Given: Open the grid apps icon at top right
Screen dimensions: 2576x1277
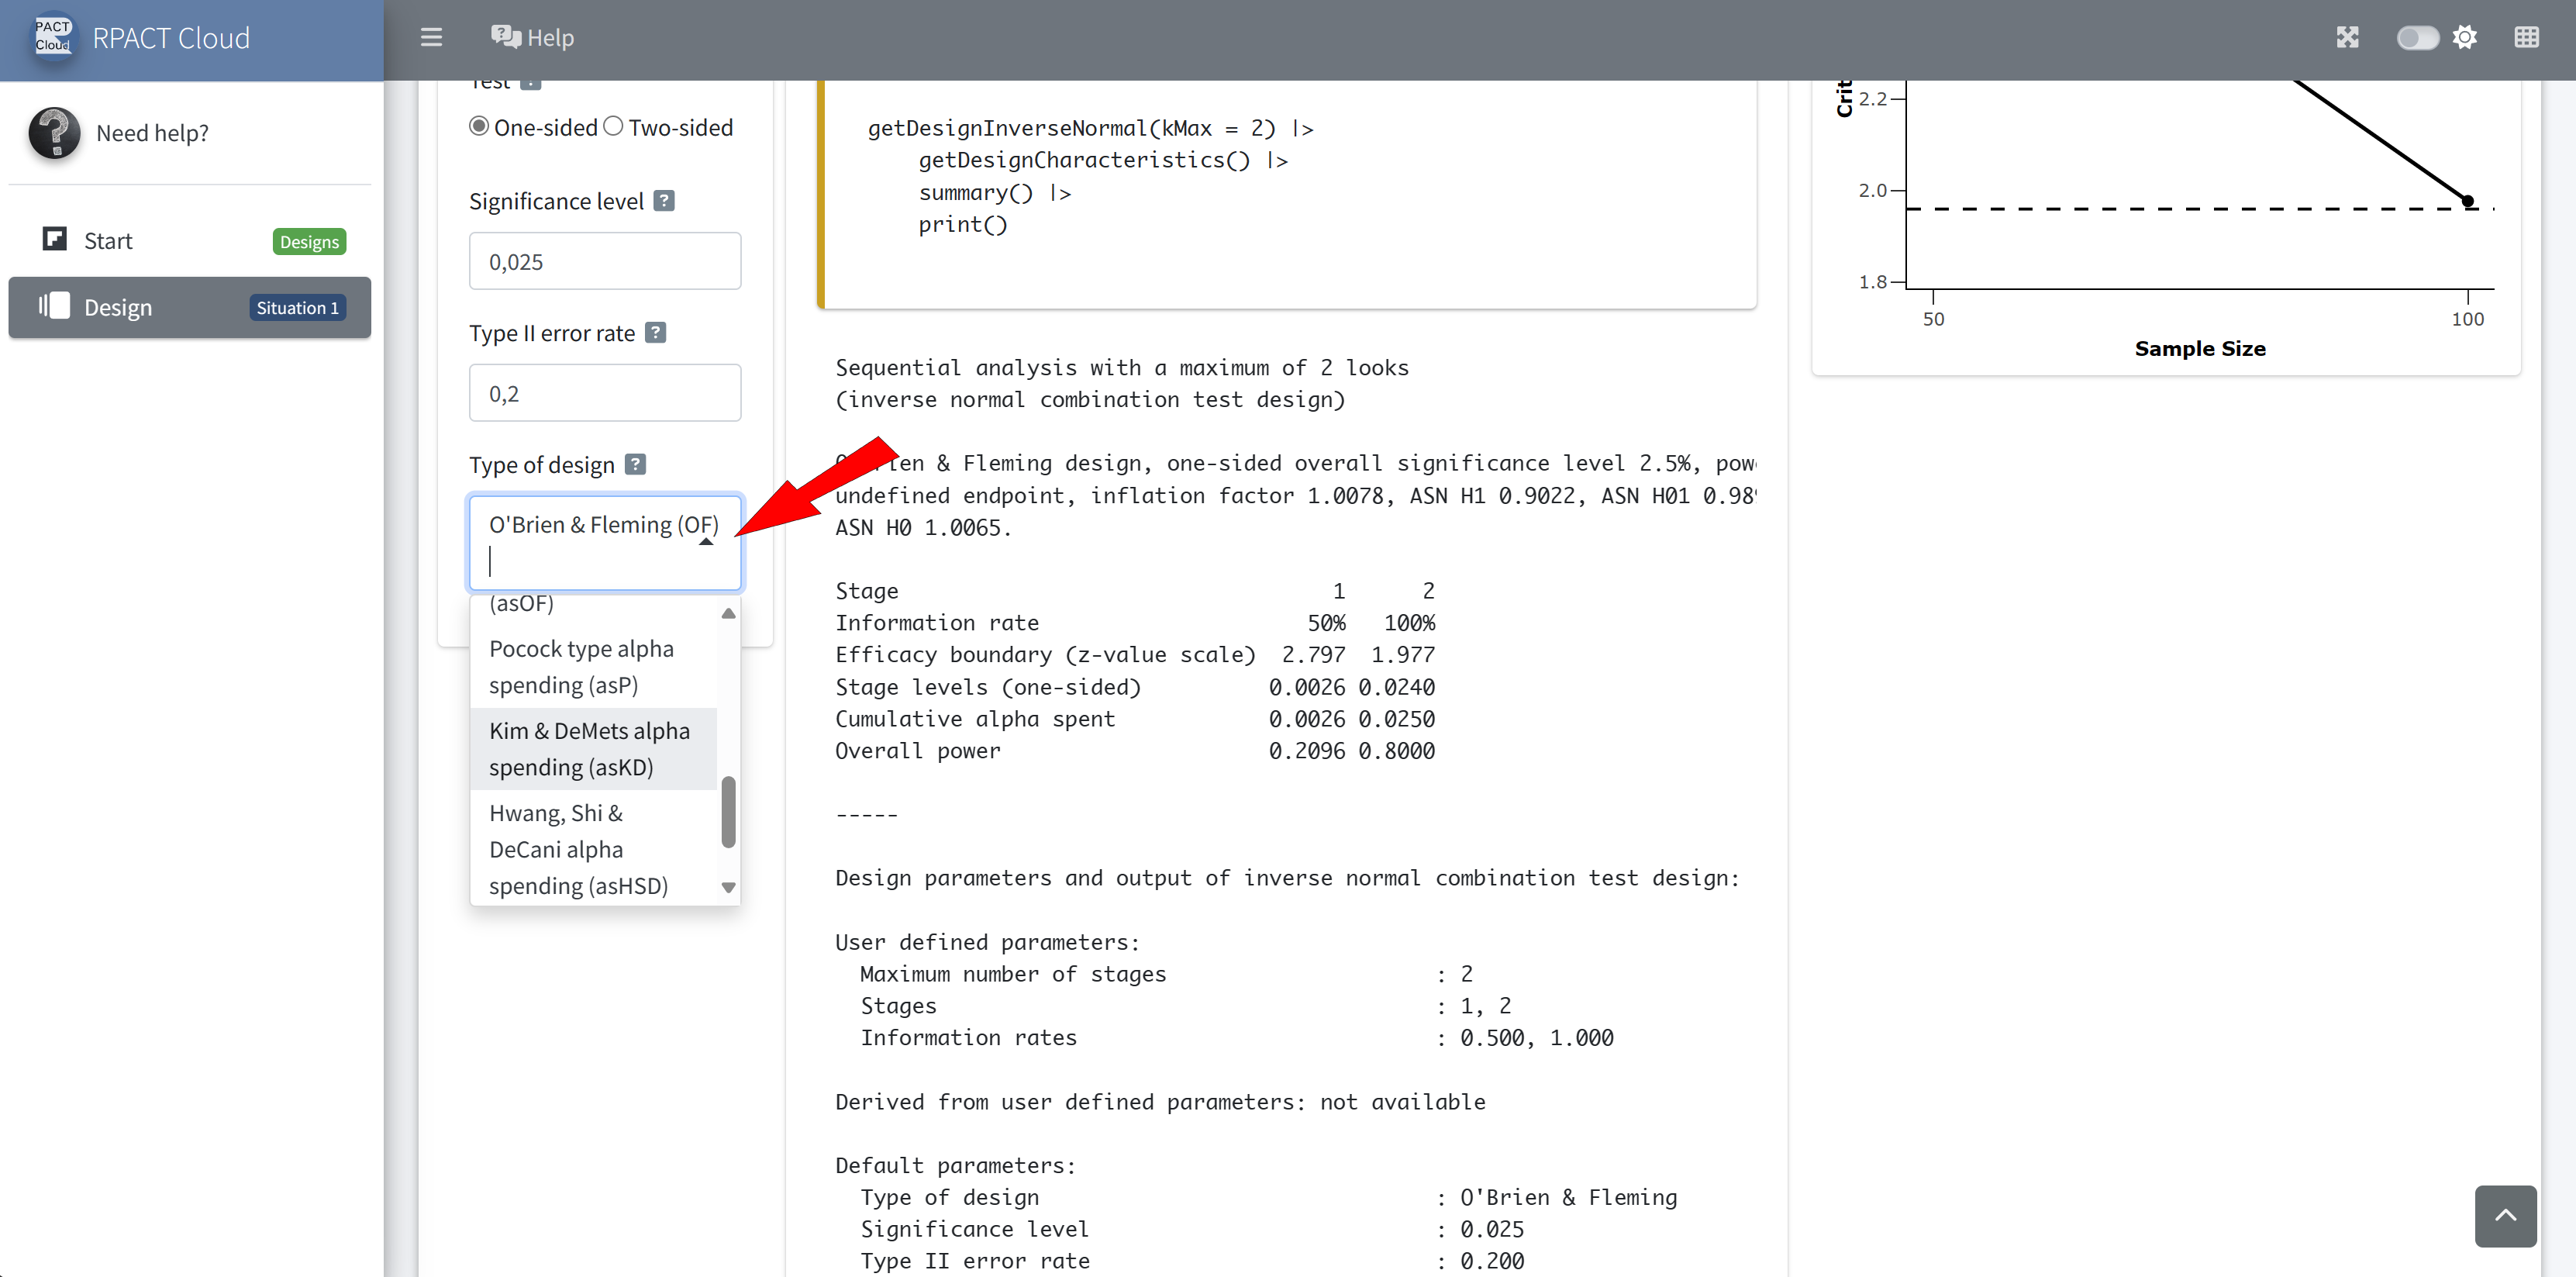Looking at the screenshot, I should (x=2526, y=38).
